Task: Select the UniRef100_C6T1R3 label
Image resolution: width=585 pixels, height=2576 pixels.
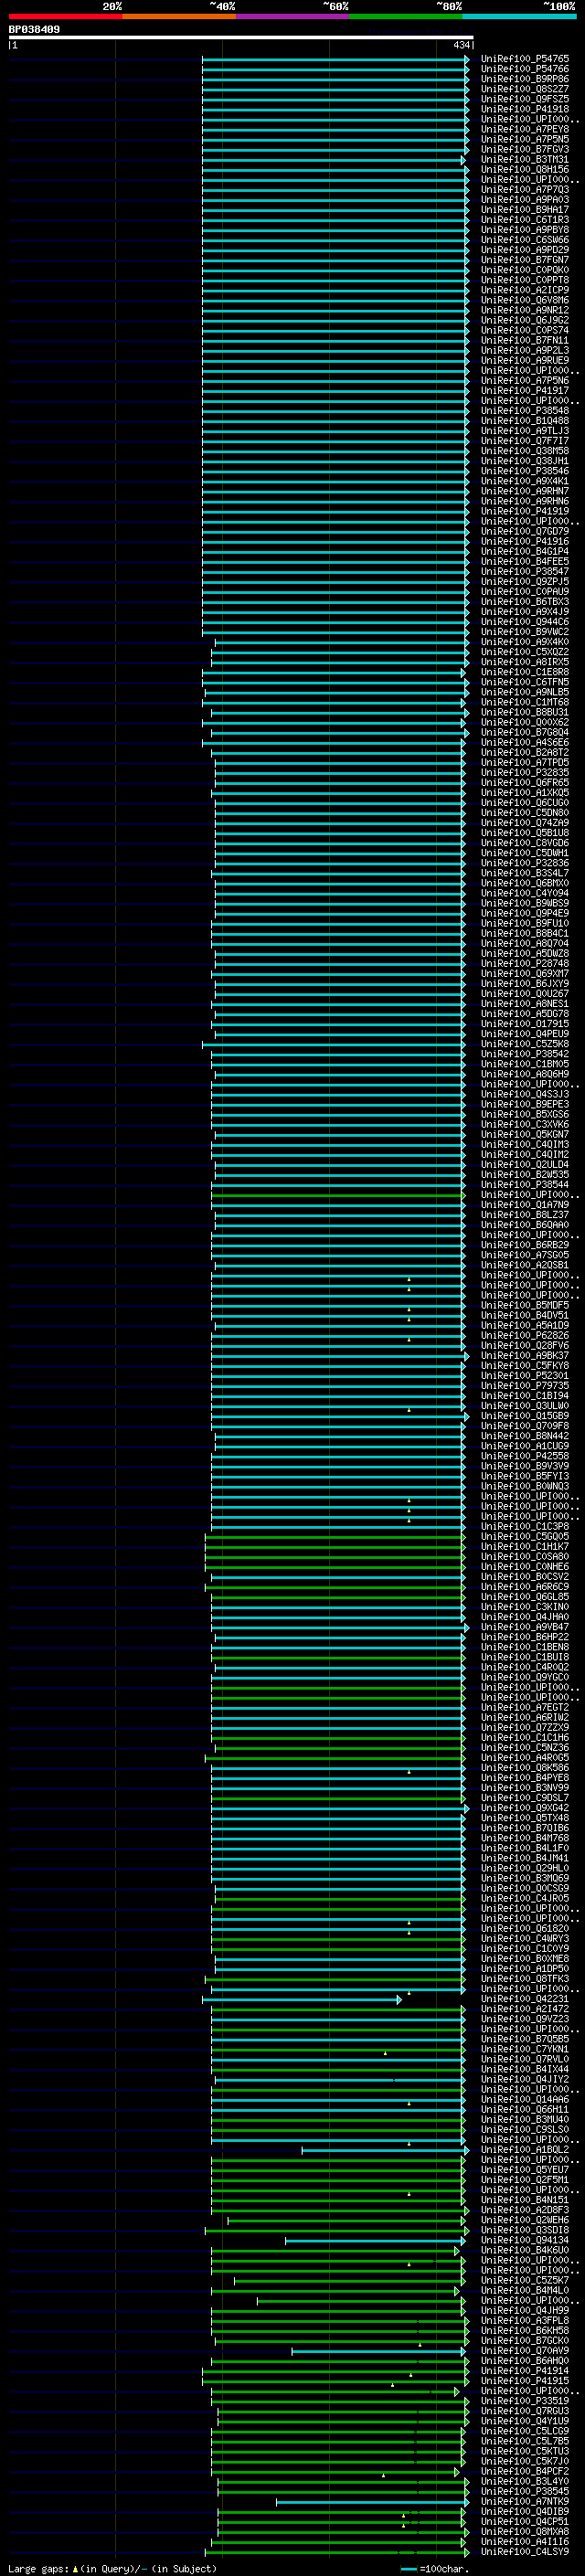Action: 525,220
